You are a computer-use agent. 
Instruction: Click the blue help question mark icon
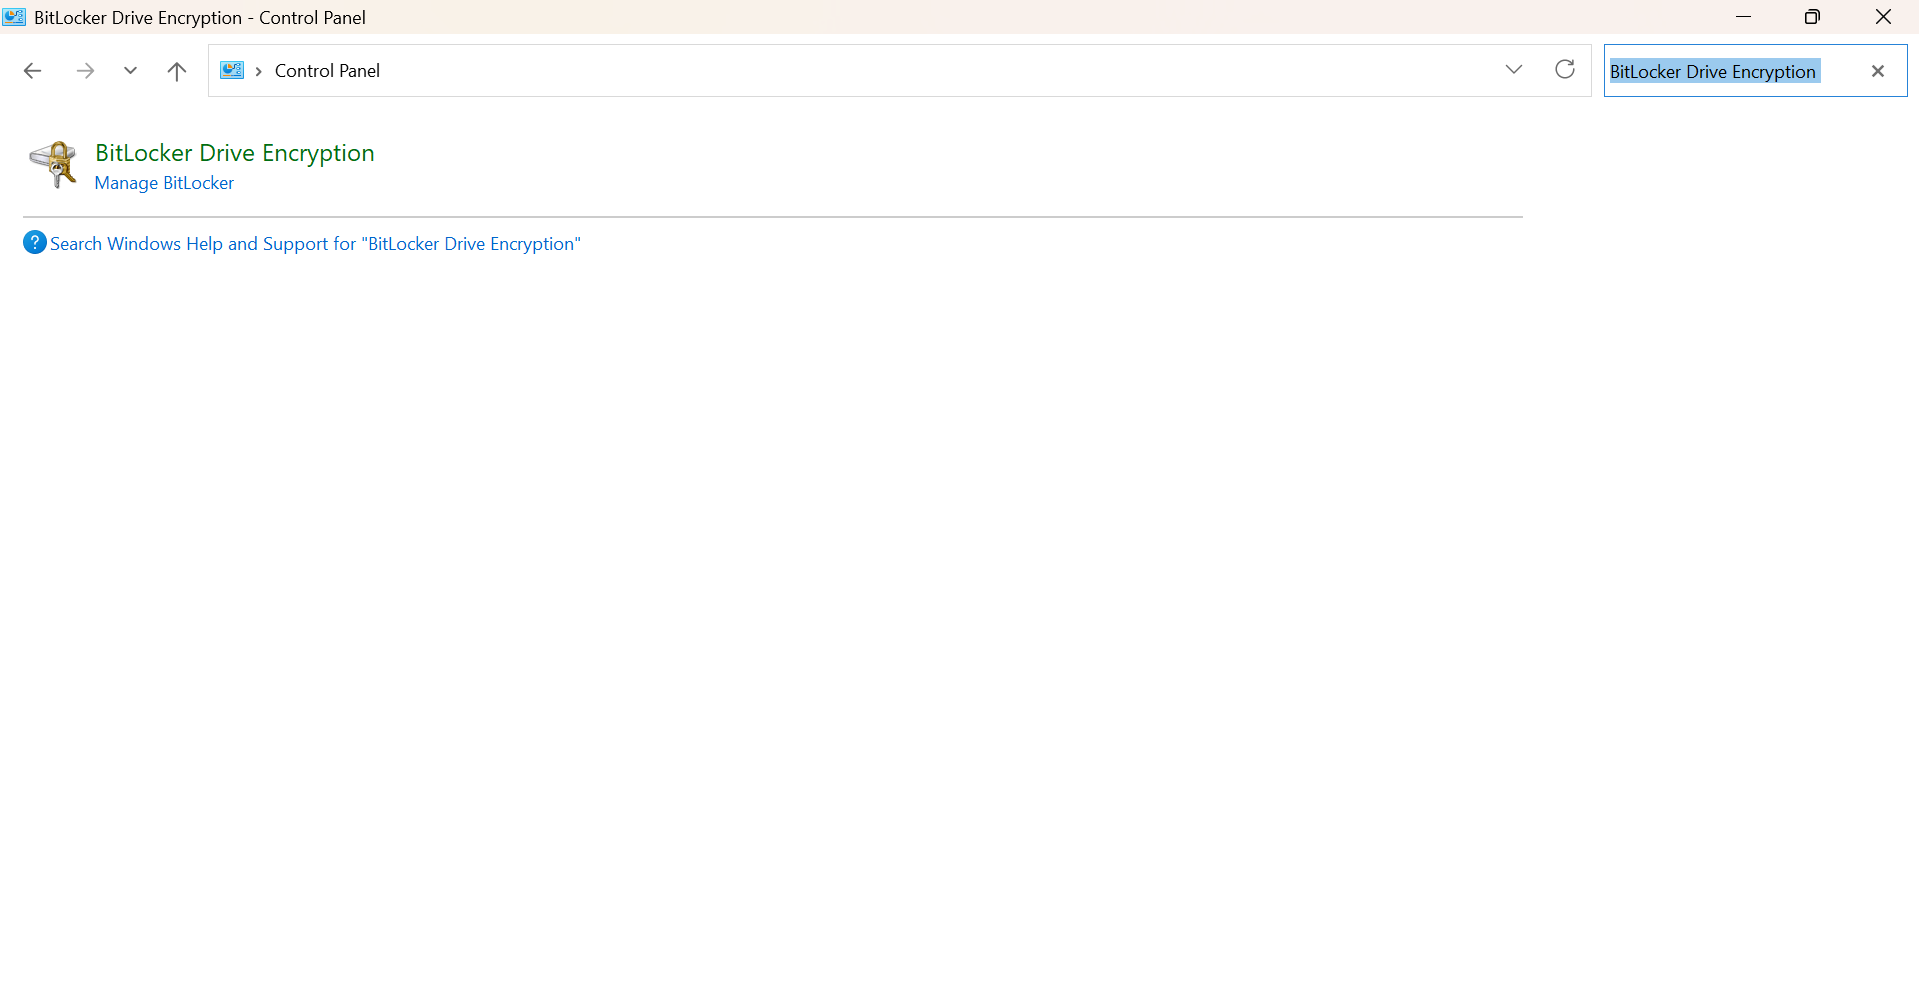(35, 243)
